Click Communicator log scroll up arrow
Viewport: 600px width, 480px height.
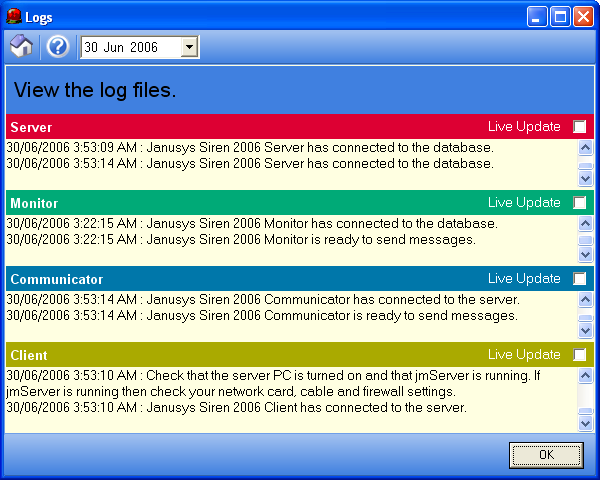(x=585, y=299)
